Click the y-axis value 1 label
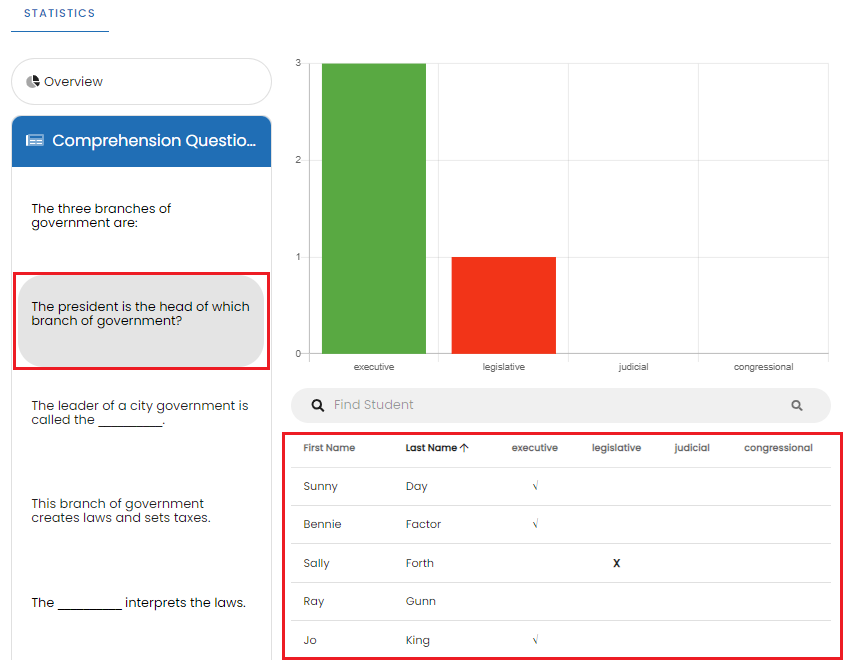 pyautogui.click(x=298, y=257)
